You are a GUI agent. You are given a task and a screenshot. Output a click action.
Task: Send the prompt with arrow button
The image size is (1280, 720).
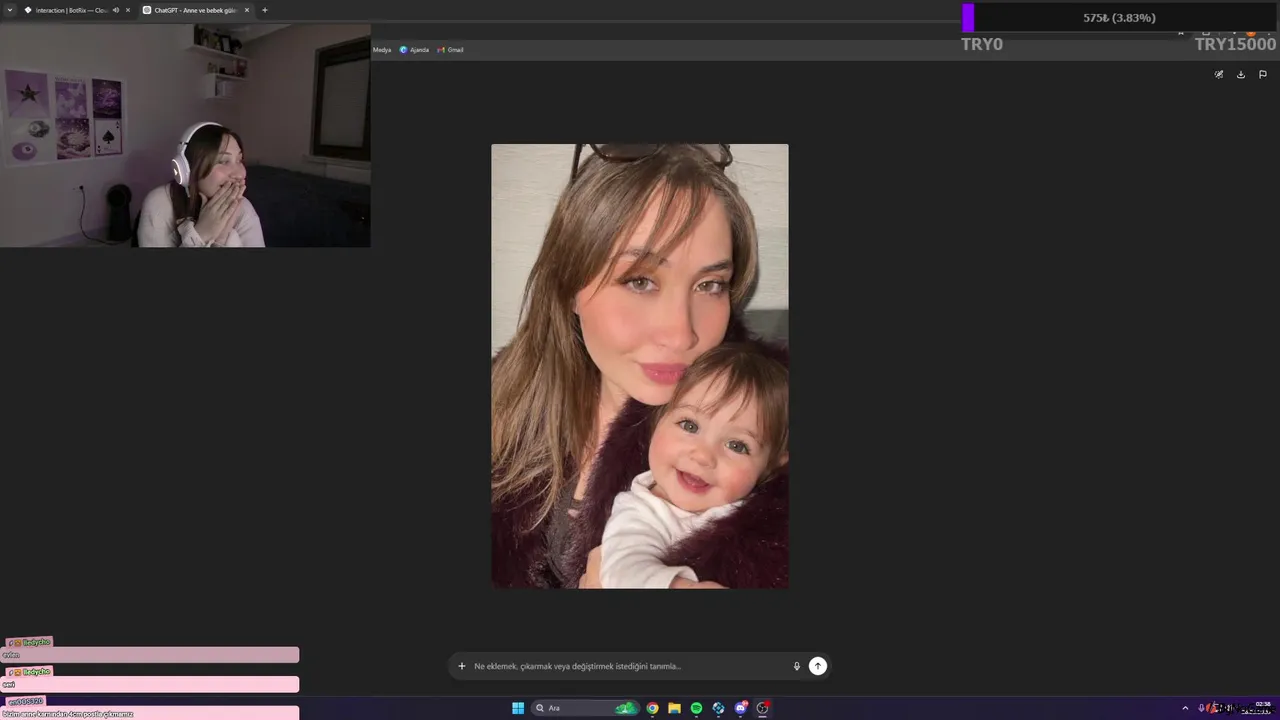[x=818, y=666]
